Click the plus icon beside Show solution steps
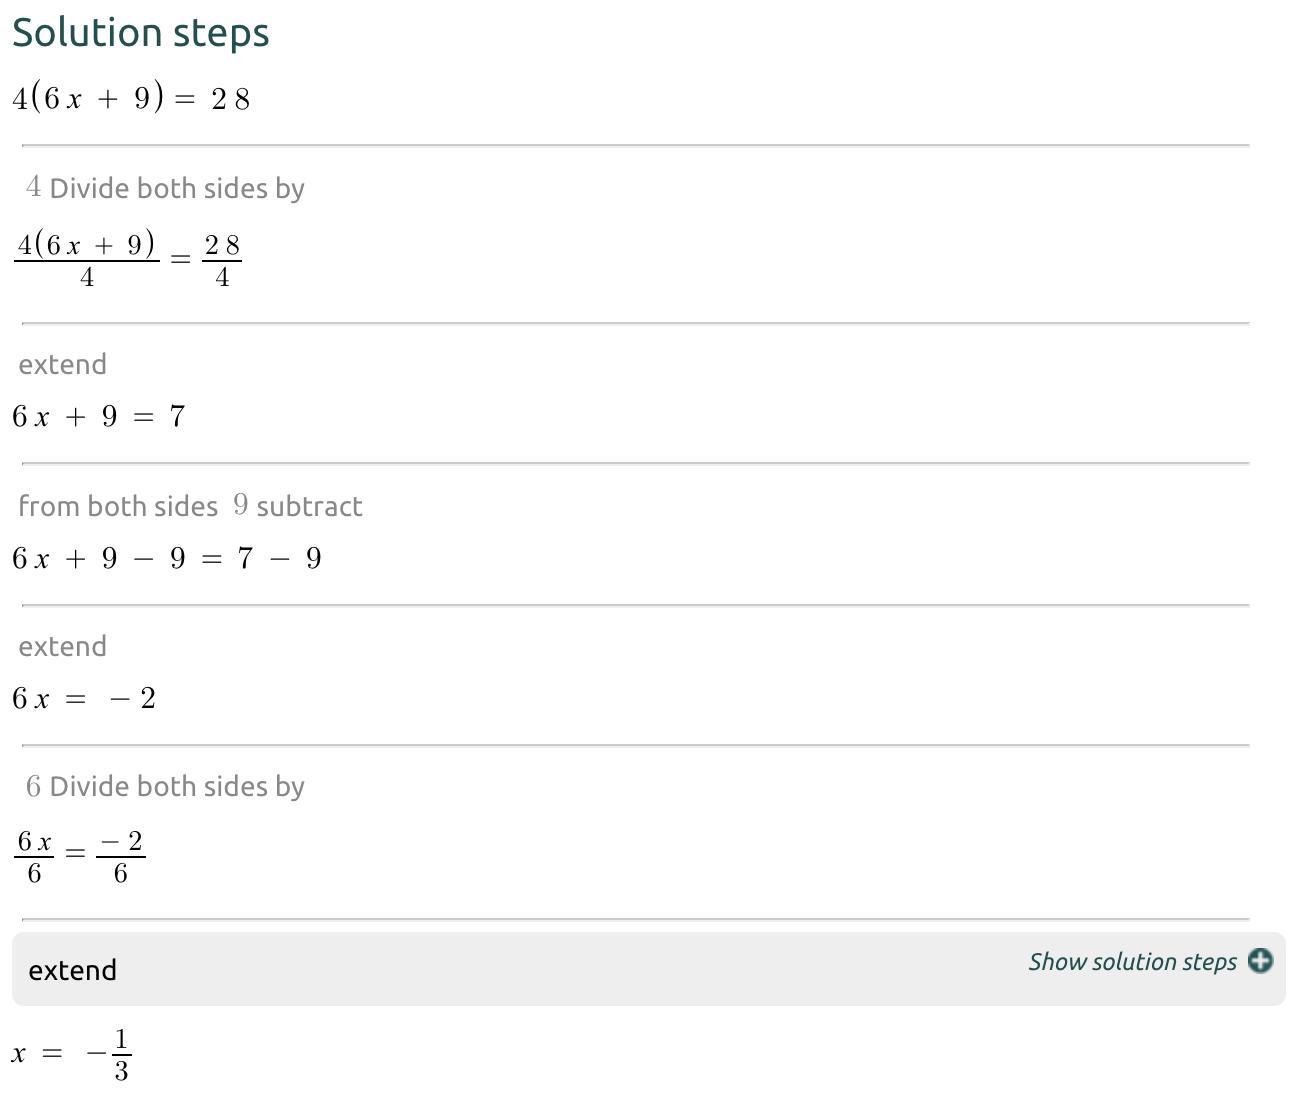The height and width of the screenshot is (1112, 1290). pos(1260,961)
